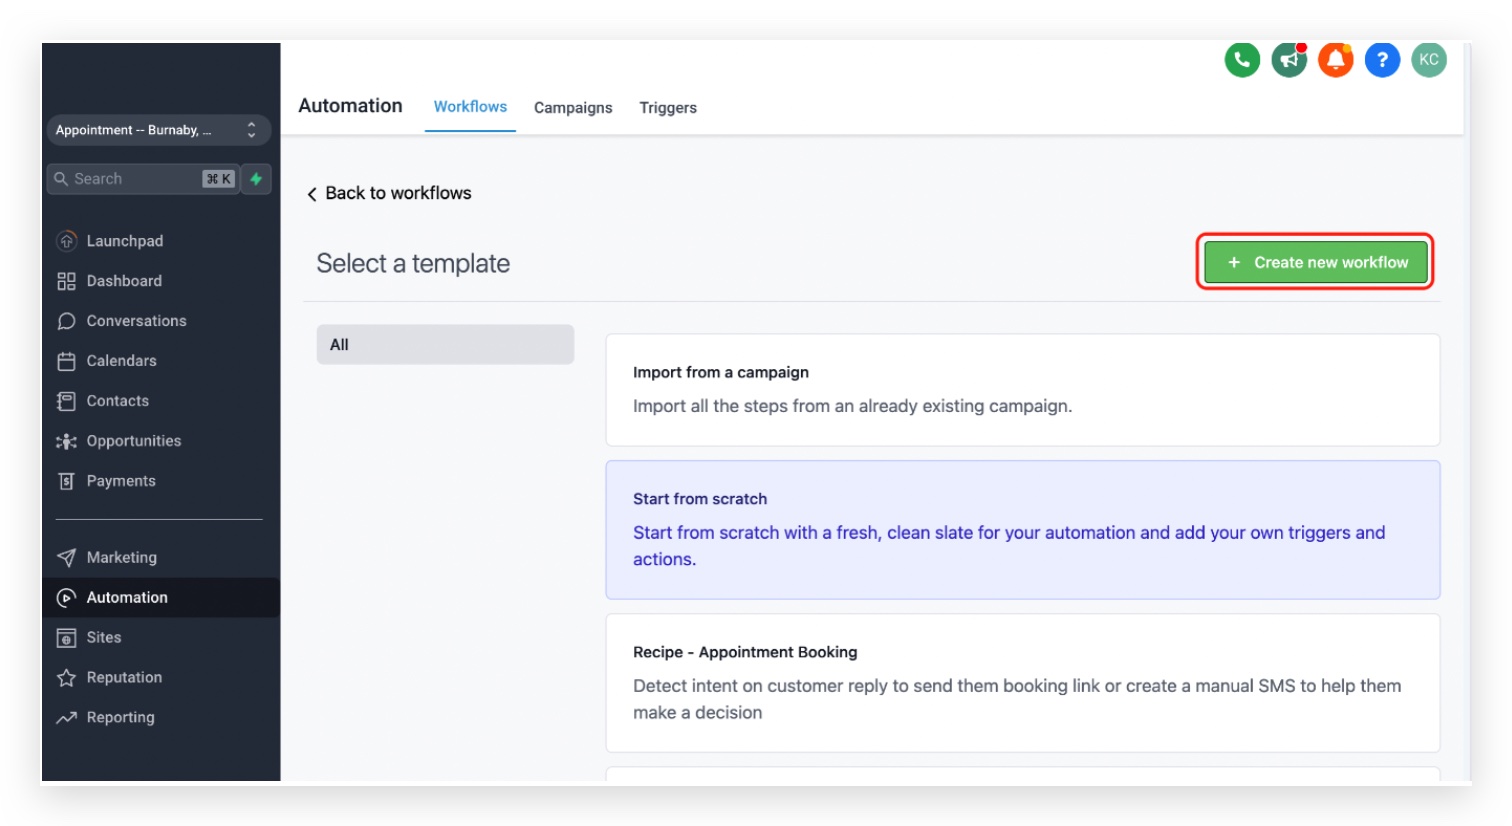The width and height of the screenshot is (1512, 826).
Task: Switch to the Triggers tab
Action: tap(668, 107)
